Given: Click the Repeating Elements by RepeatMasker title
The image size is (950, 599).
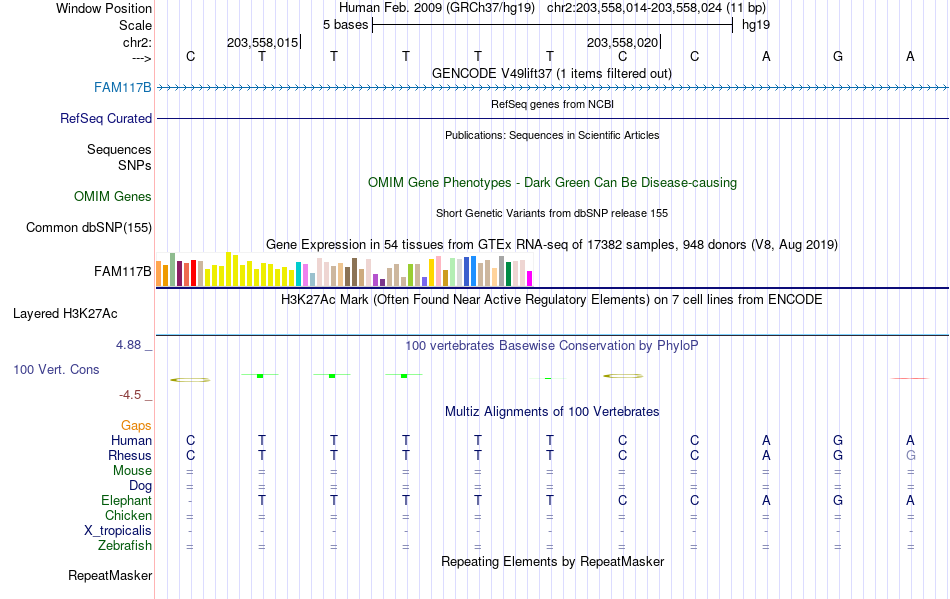Looking at the screenshot, I should pos(552,562).
